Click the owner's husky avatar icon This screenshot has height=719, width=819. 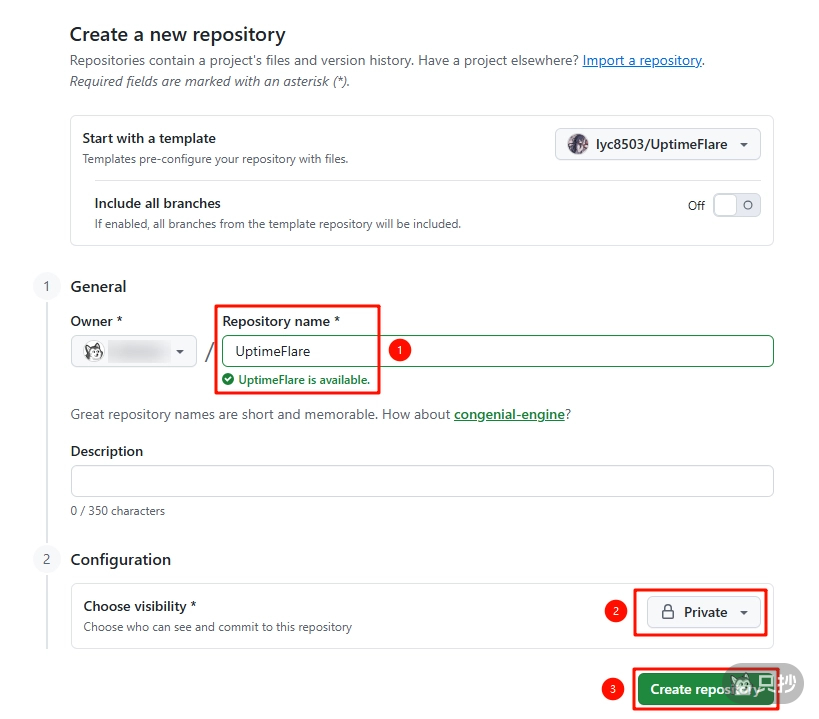click(x=94, y=352)
